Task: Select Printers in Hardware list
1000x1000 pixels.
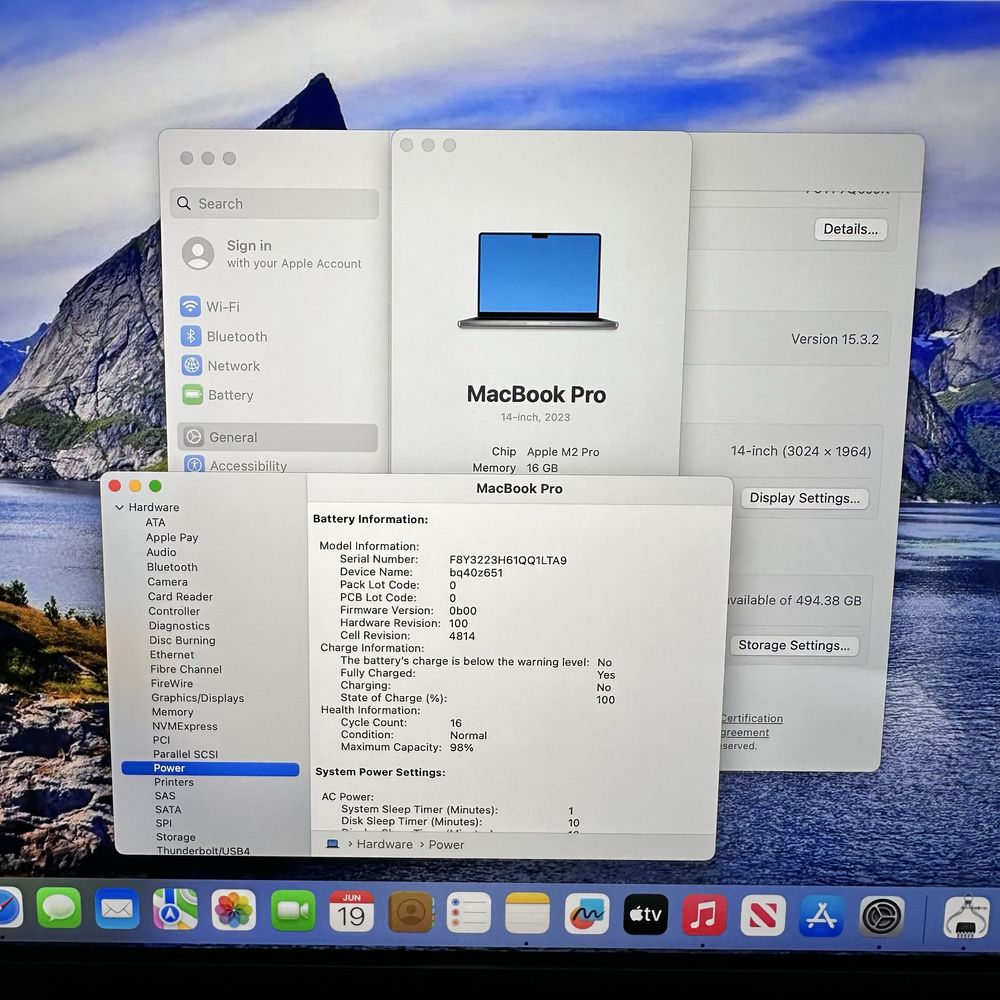Action: (x=173, y=783)
